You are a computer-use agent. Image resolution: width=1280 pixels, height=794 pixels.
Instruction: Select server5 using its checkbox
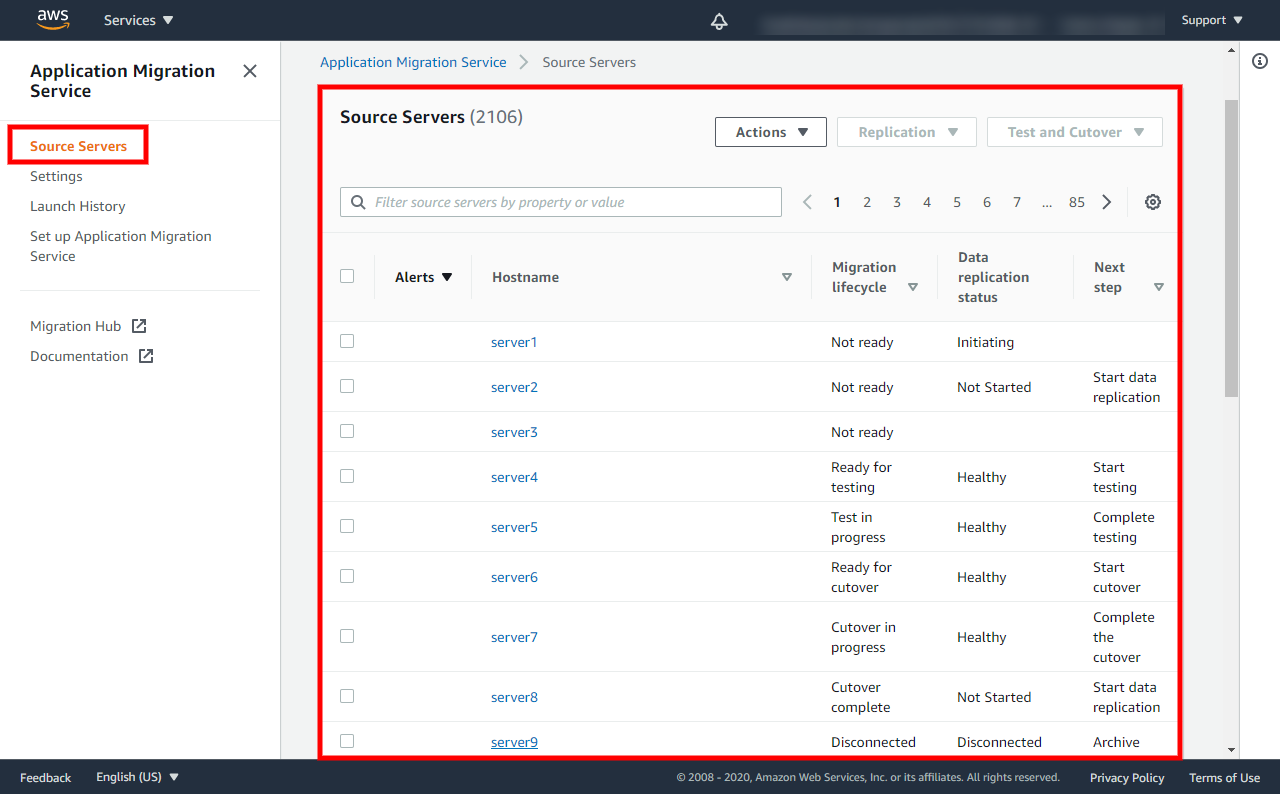point(347,526)
